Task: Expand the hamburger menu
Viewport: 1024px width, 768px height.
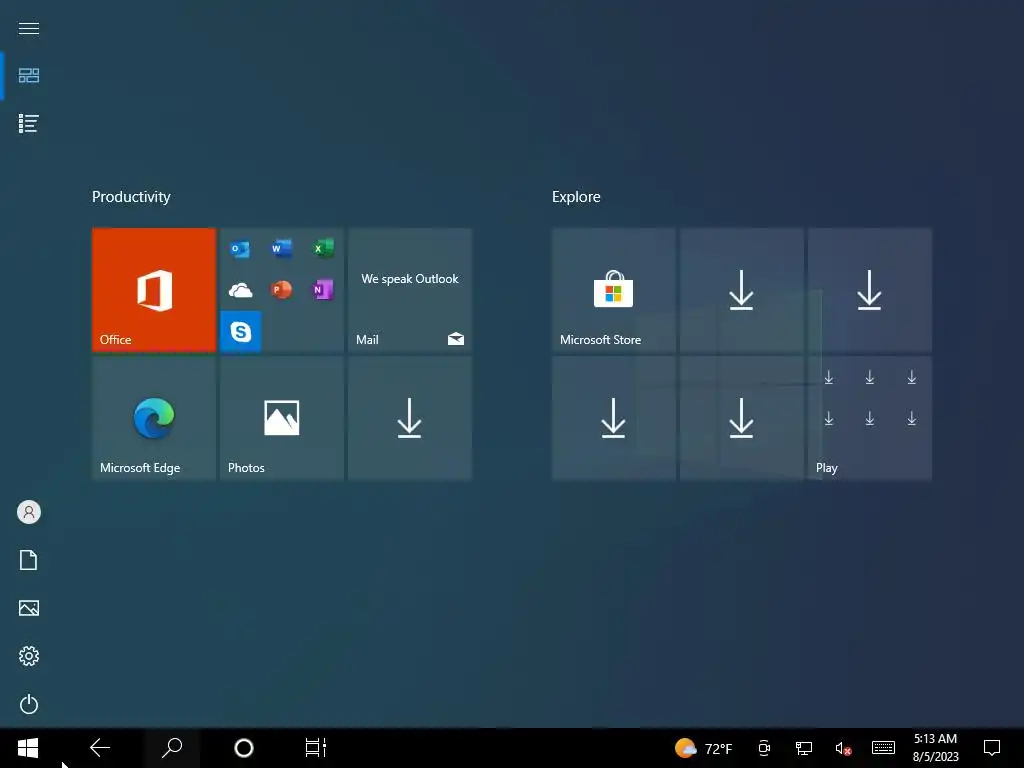Action: coord(29,28)
